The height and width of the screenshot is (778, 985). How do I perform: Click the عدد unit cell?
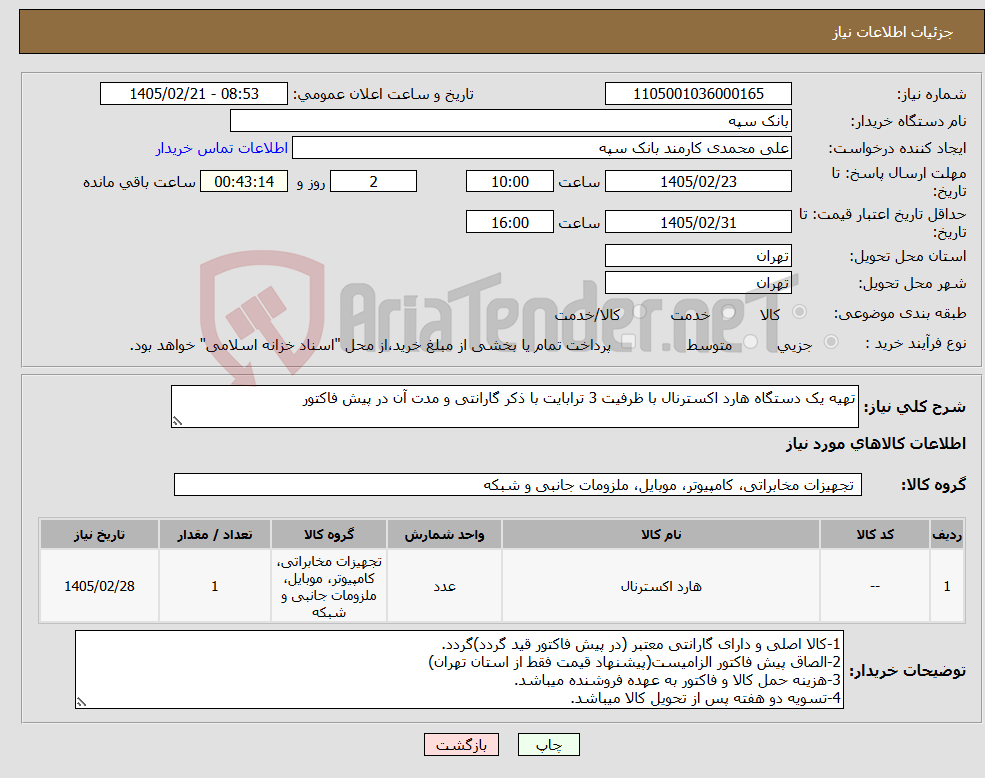[x=444, y=586]
